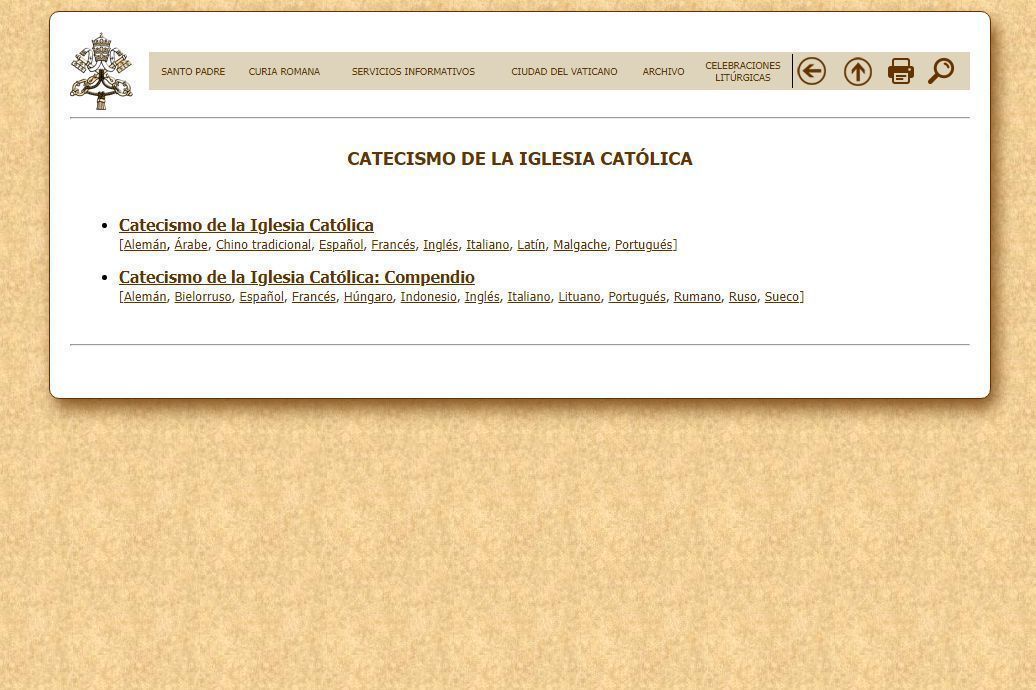1036x690 pixels.
Task: Select the Rumano language link
Action: coord(697,297)
